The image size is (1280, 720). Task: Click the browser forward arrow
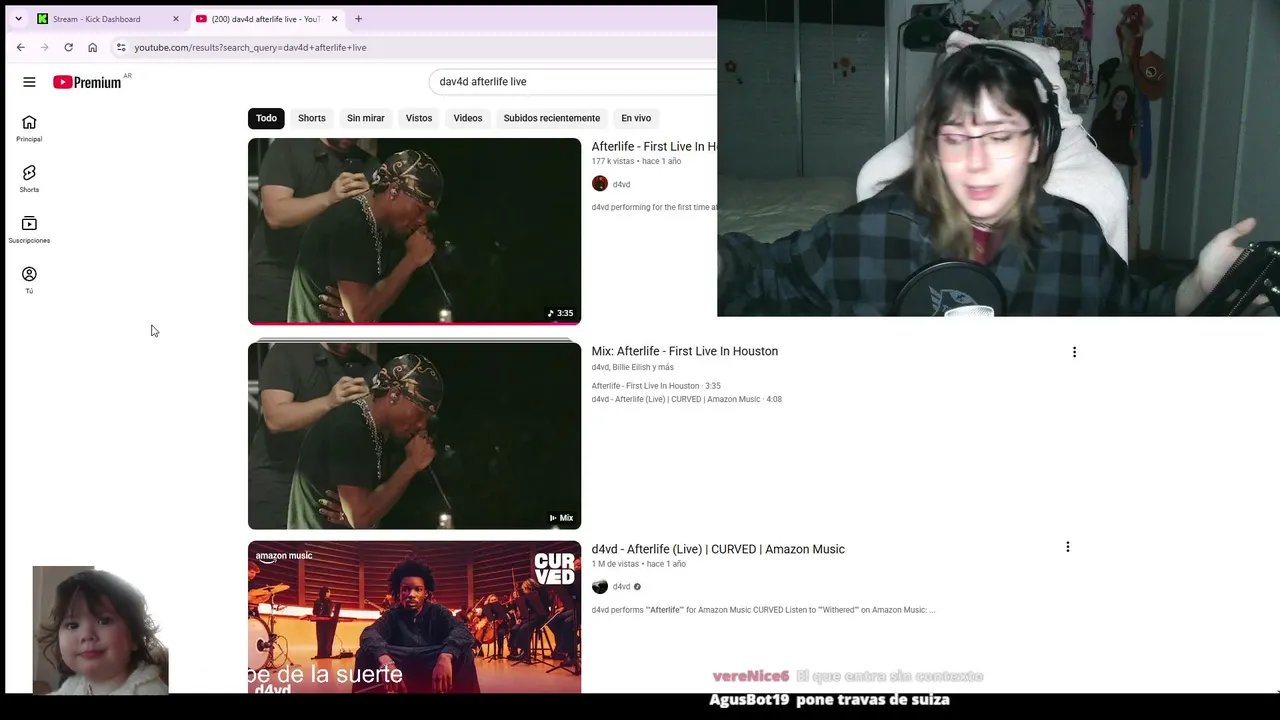(x=44, y=47)
